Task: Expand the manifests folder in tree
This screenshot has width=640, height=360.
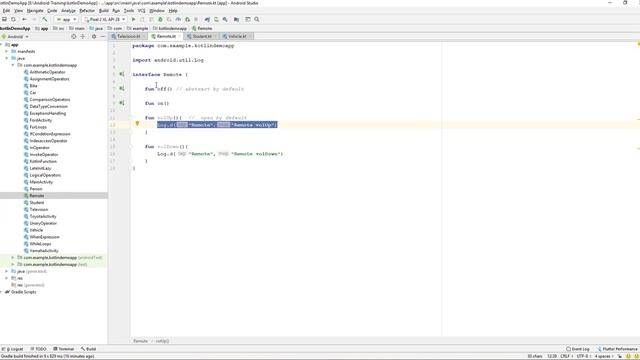Action: coord(7,51)
